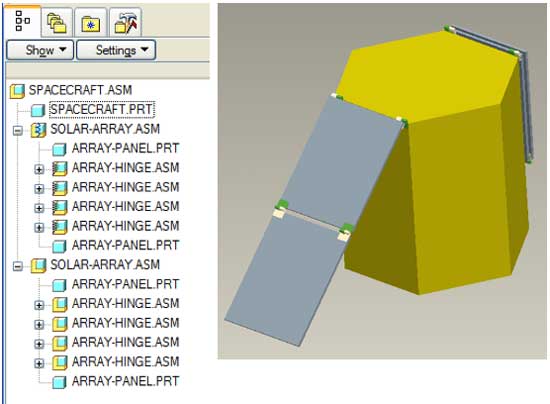Select the first ARRAY-PANEL.PRT tree item
The image size is (550, 404).
click(x=126, y=149)
